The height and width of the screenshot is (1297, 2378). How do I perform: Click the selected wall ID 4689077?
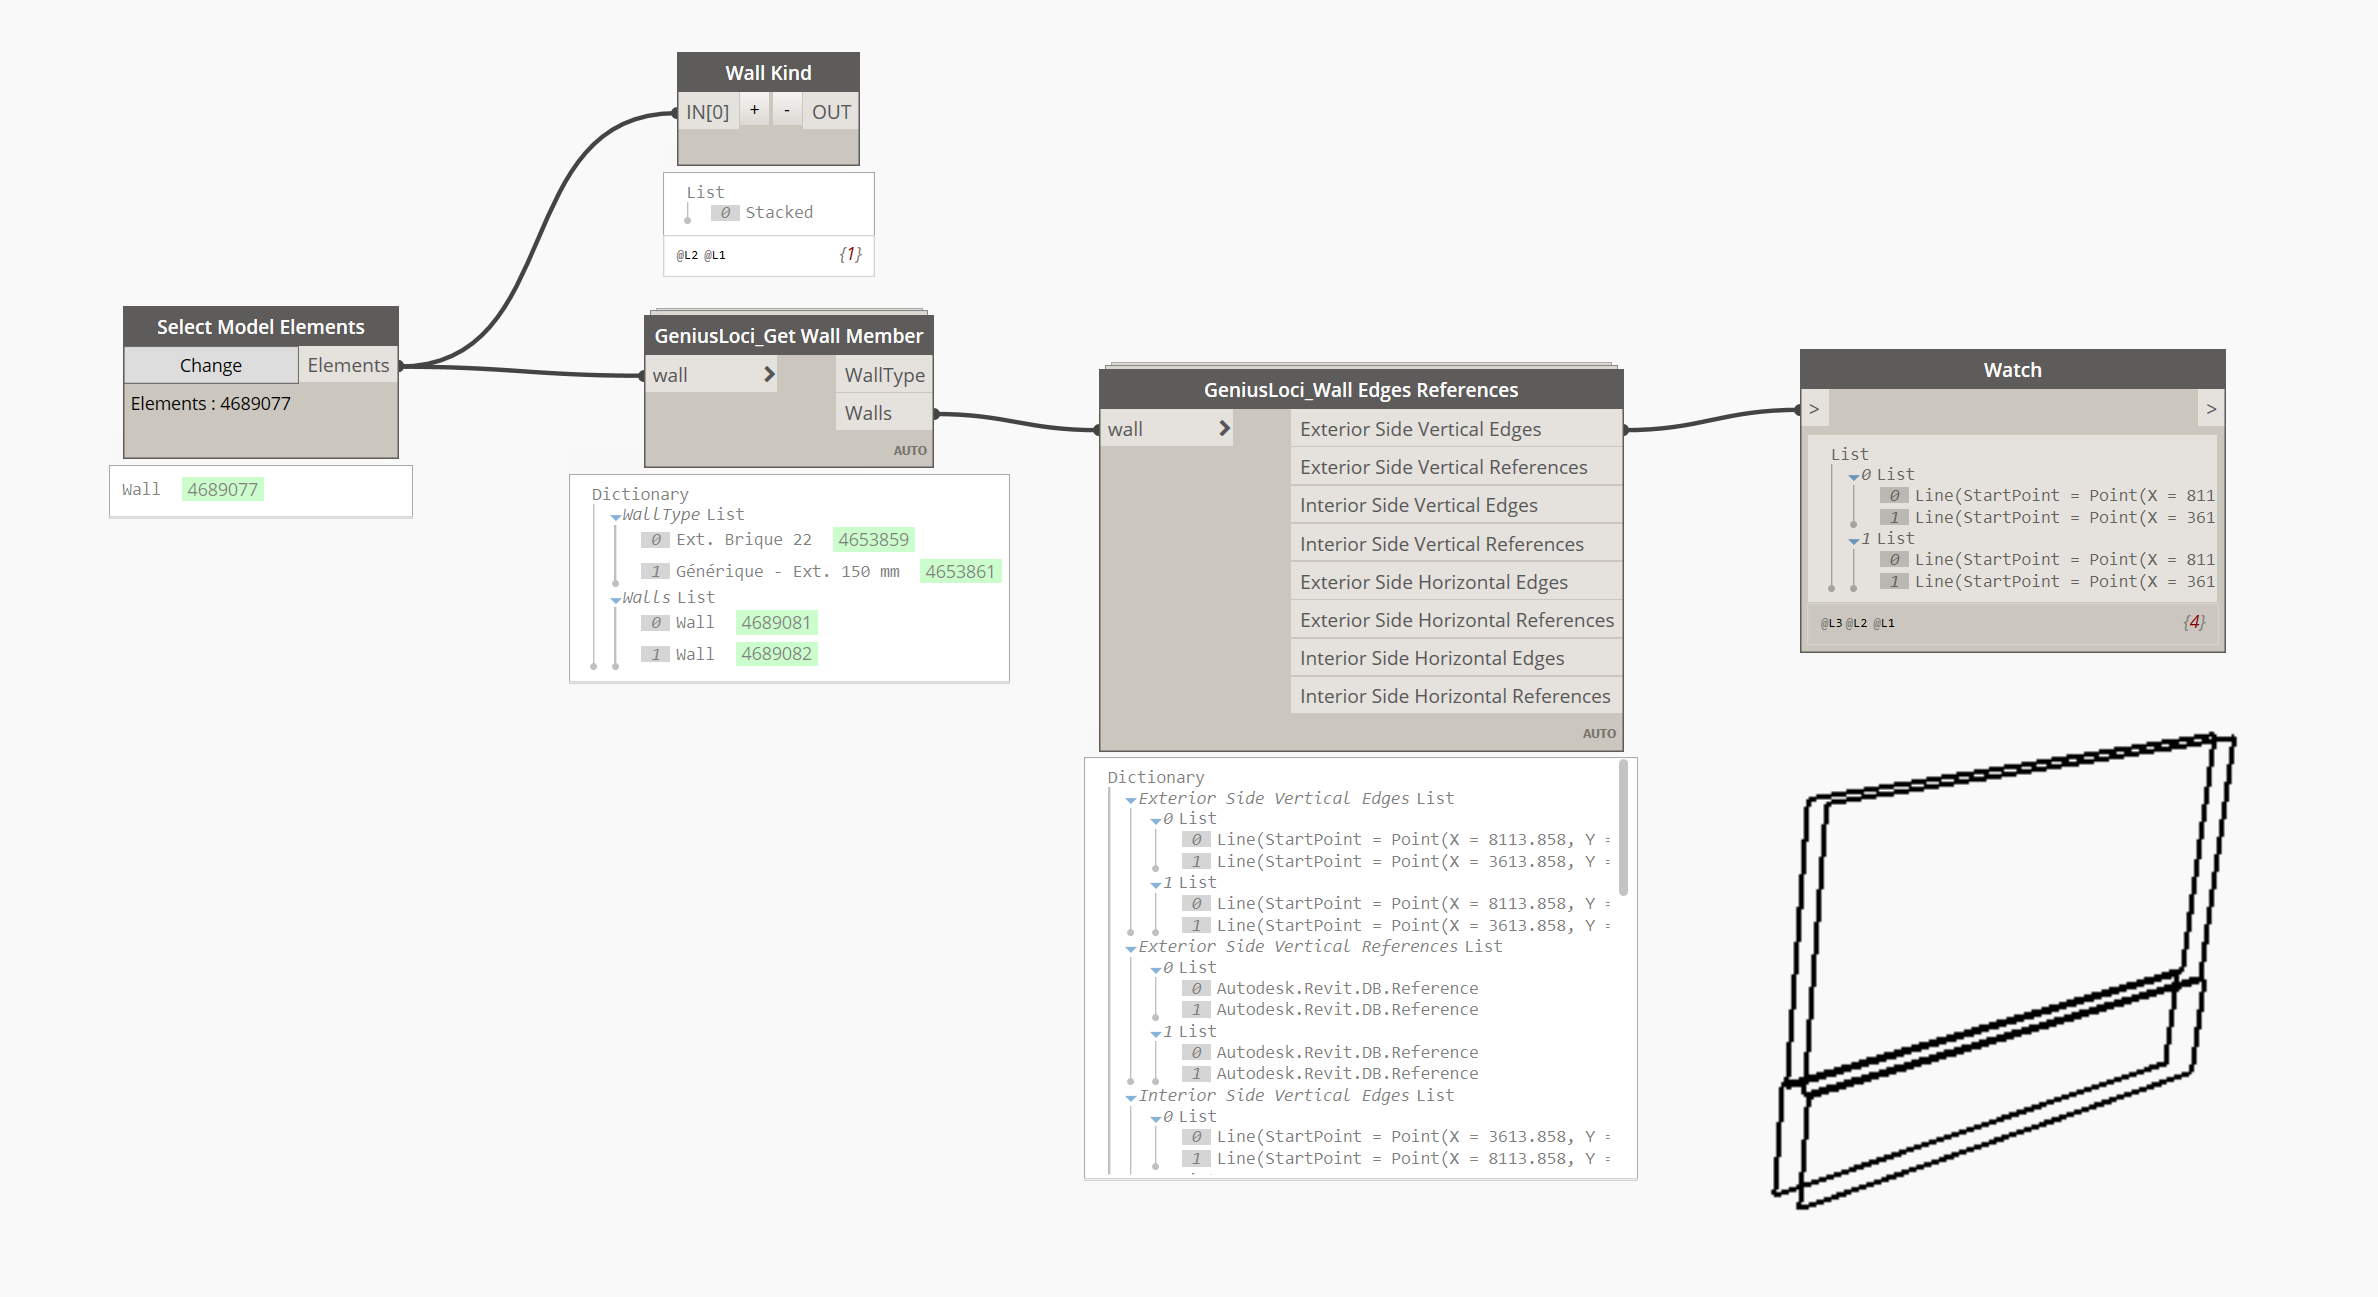click(x=222, y=489)
